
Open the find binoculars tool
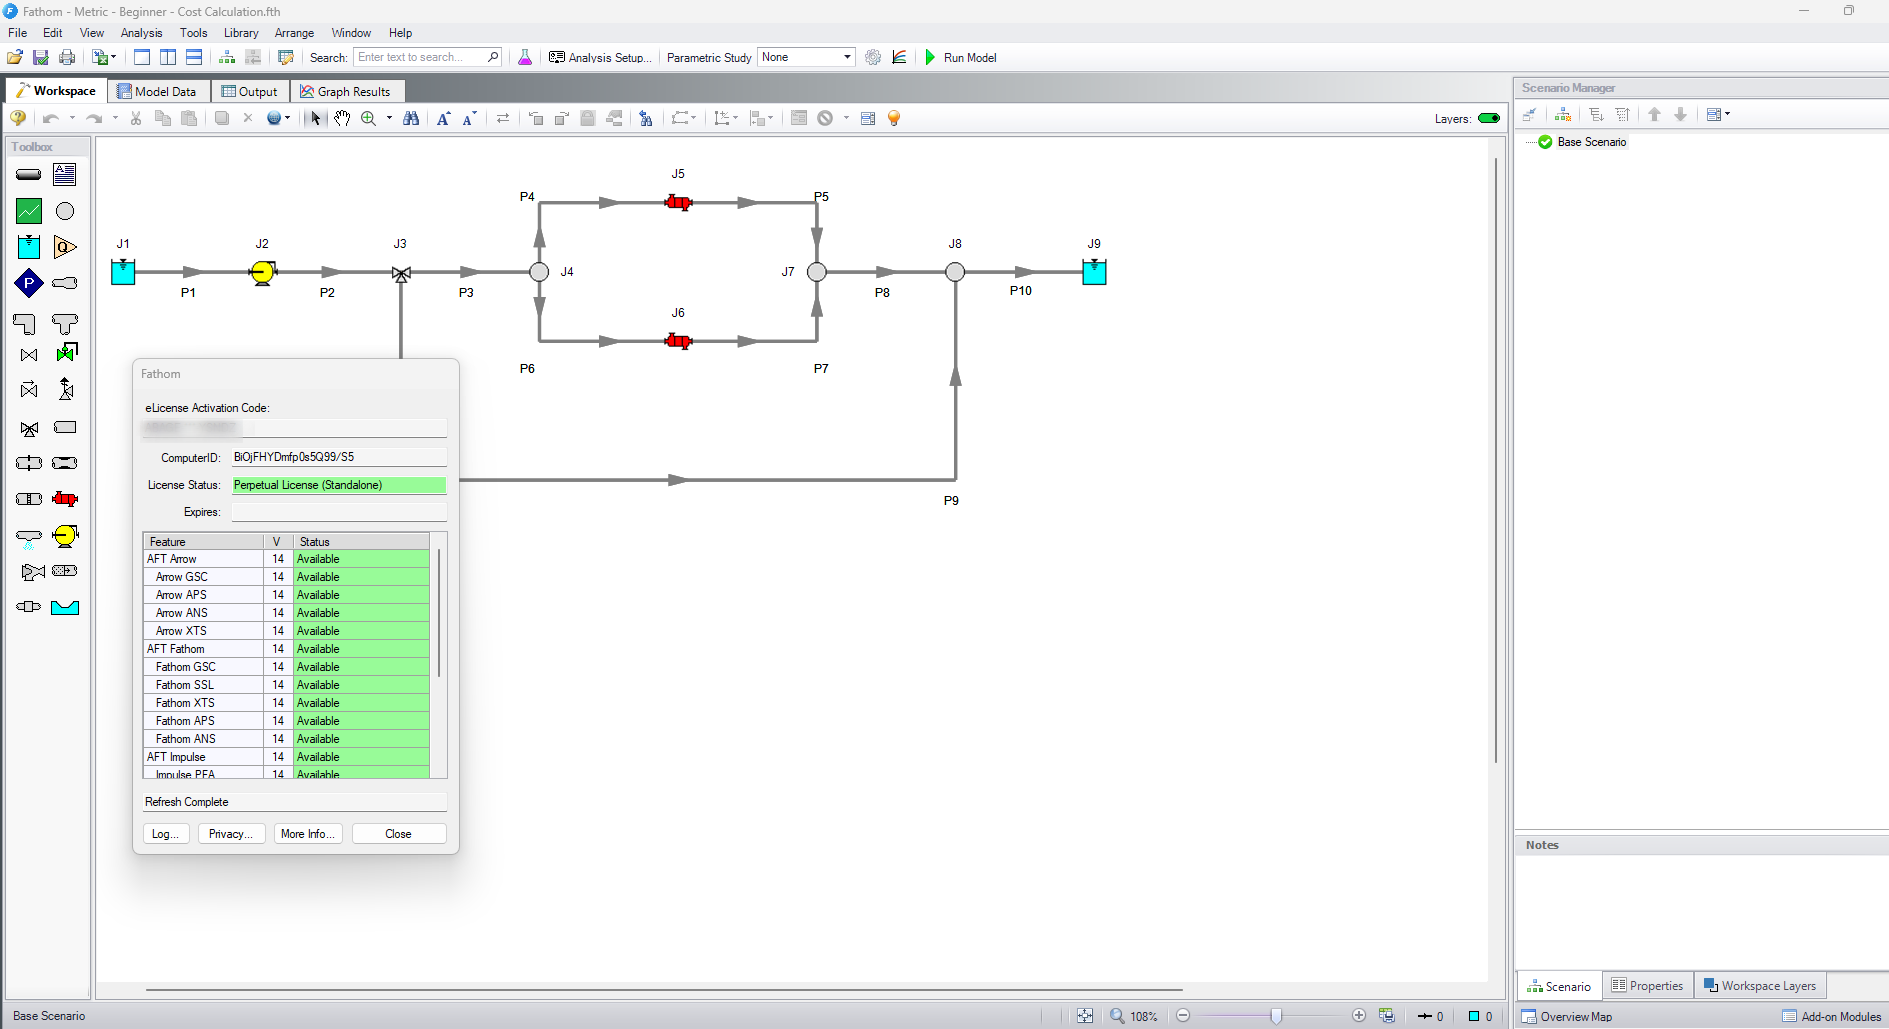pyautogui.click(x=411, y=118)
